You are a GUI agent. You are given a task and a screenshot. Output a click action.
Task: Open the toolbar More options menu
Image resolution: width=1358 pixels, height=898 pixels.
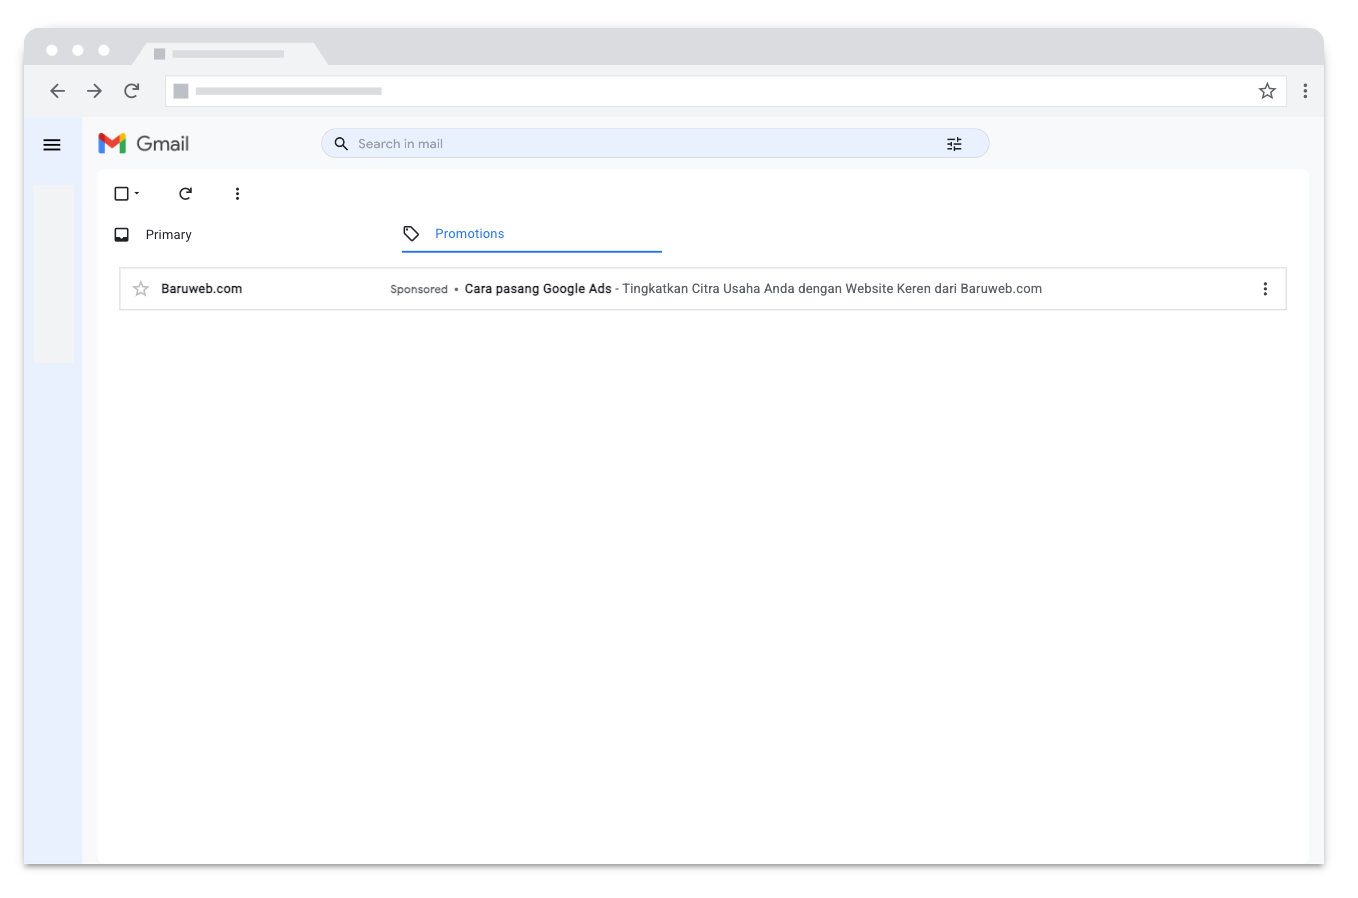(237, 194)
